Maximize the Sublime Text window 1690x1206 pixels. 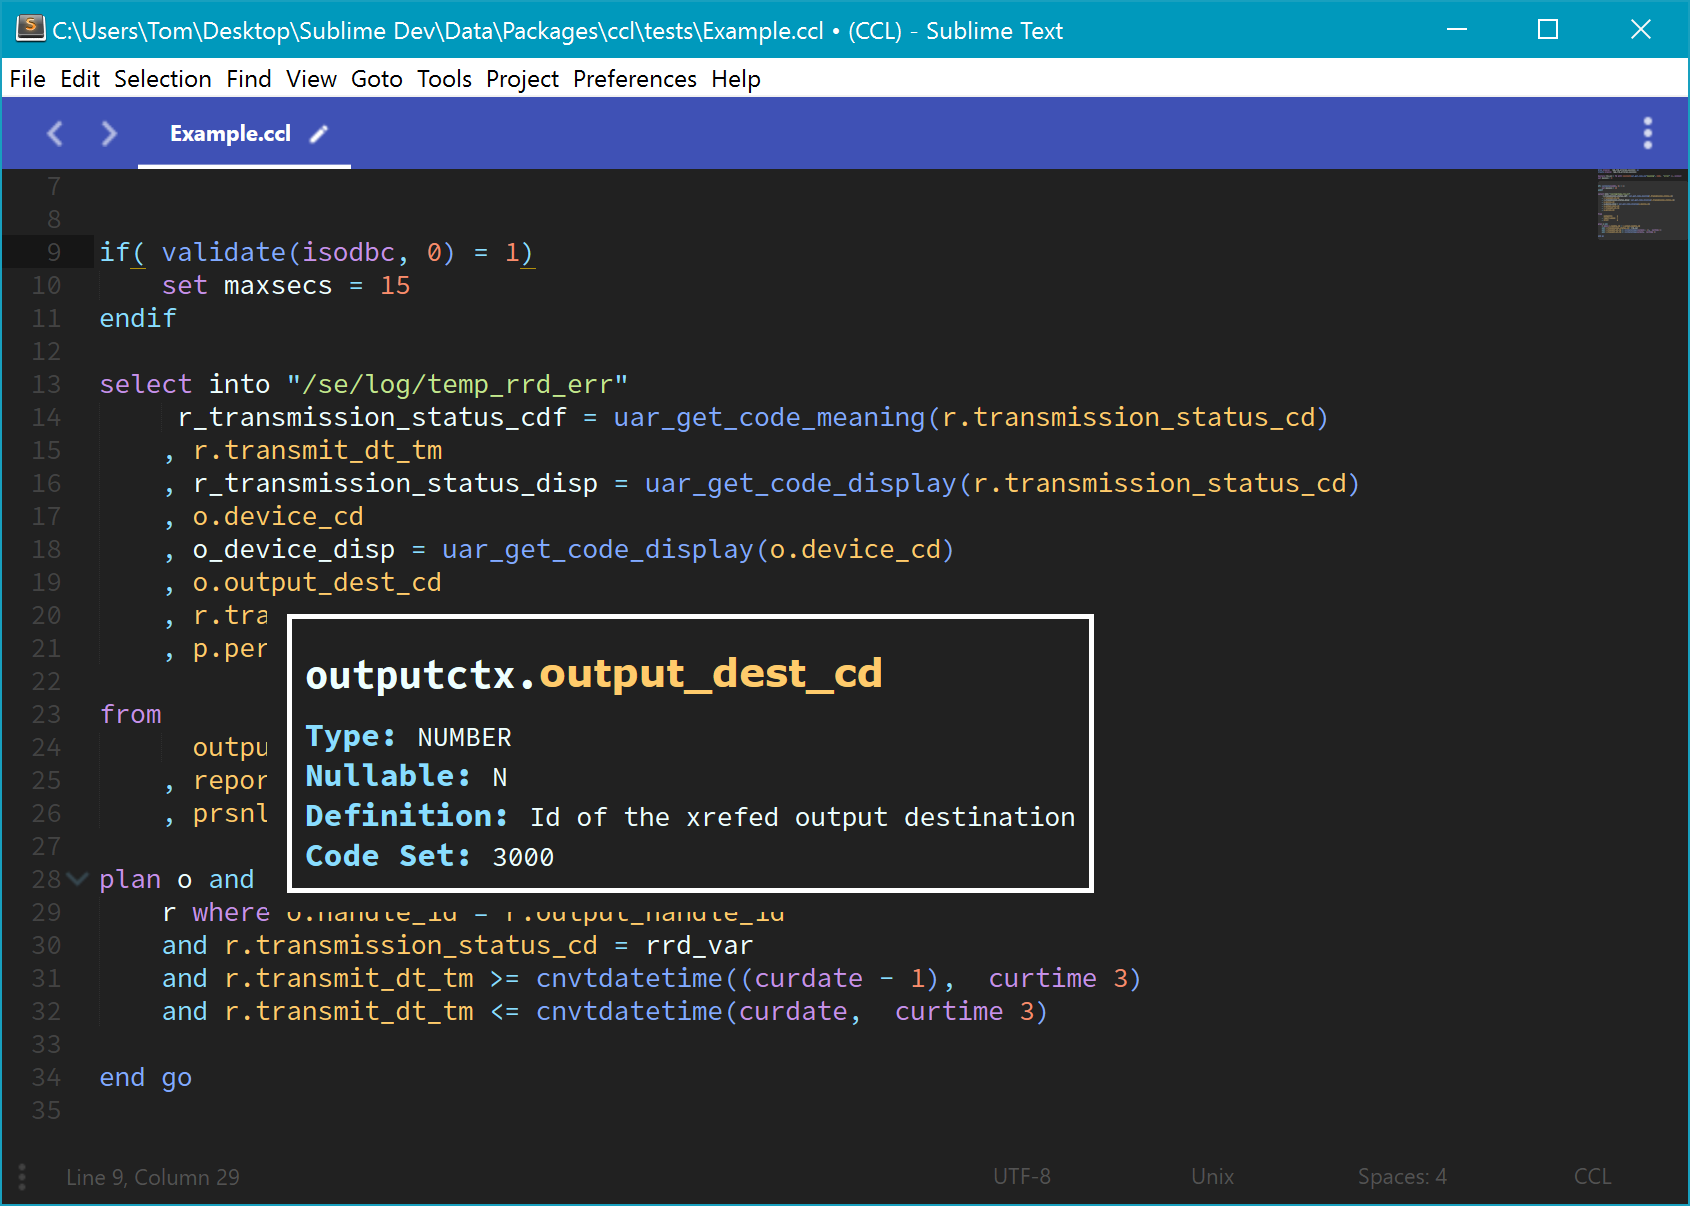(1548, 29)
